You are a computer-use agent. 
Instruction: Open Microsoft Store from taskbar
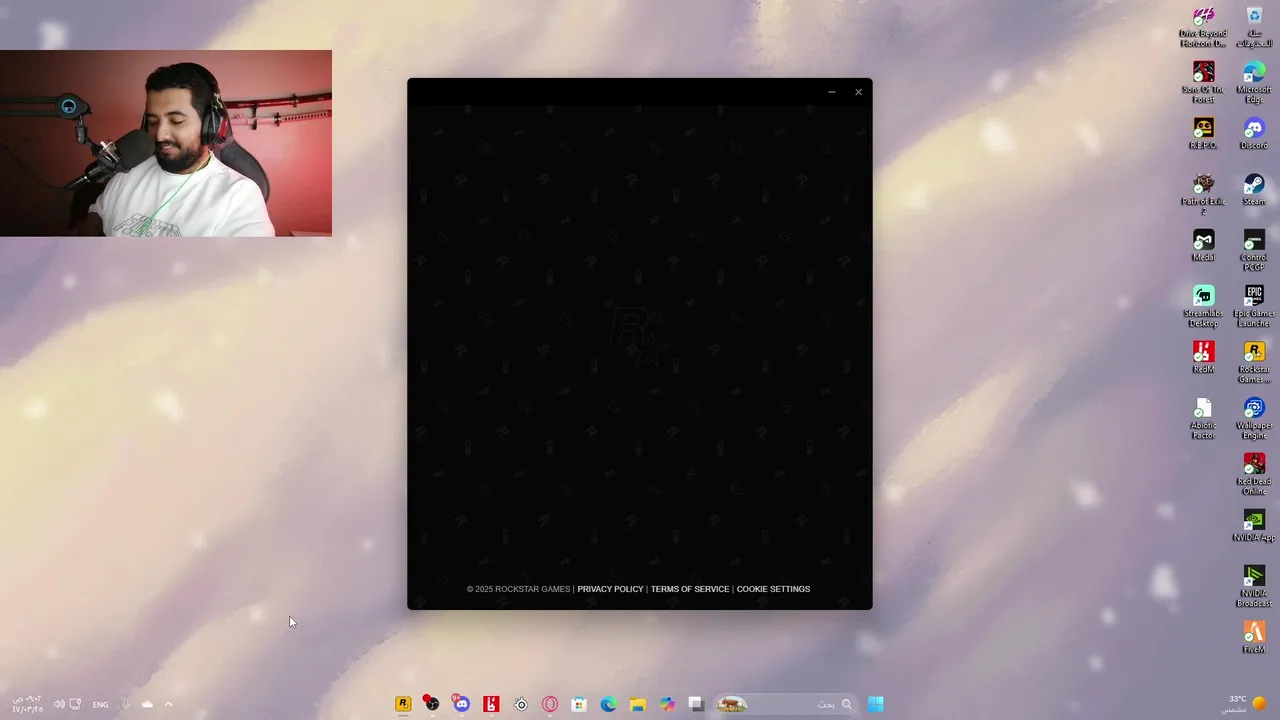(x=579, y=704)
